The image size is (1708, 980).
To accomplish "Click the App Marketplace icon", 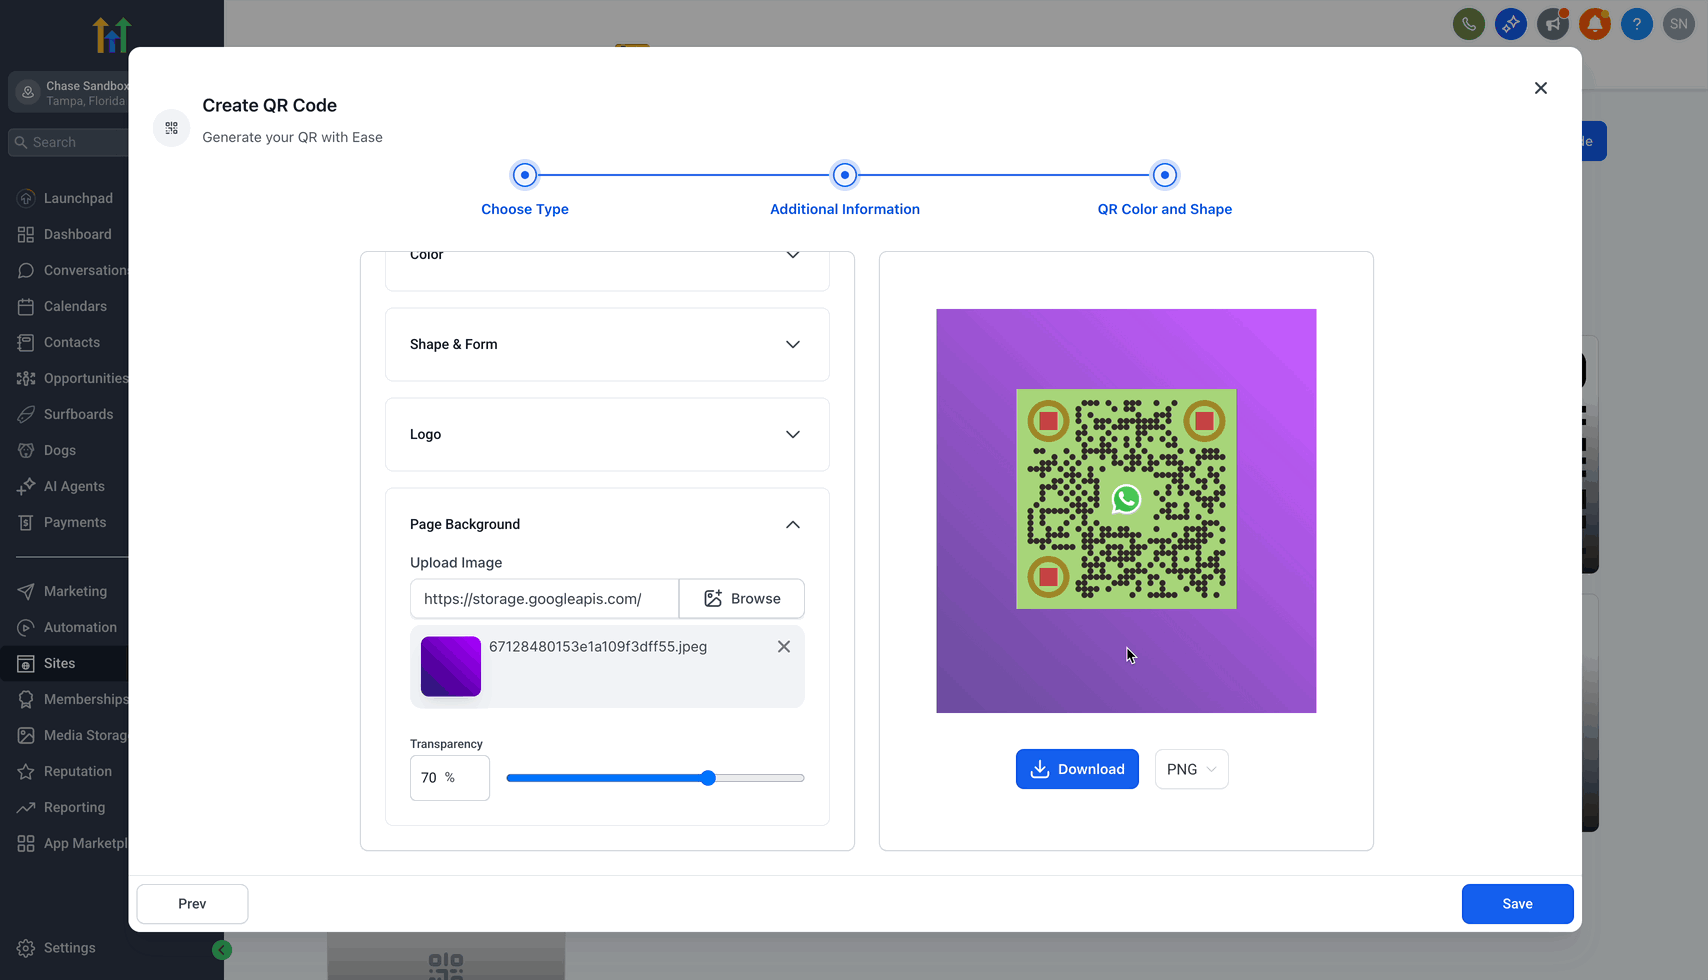I will click(x=26, y=843).
